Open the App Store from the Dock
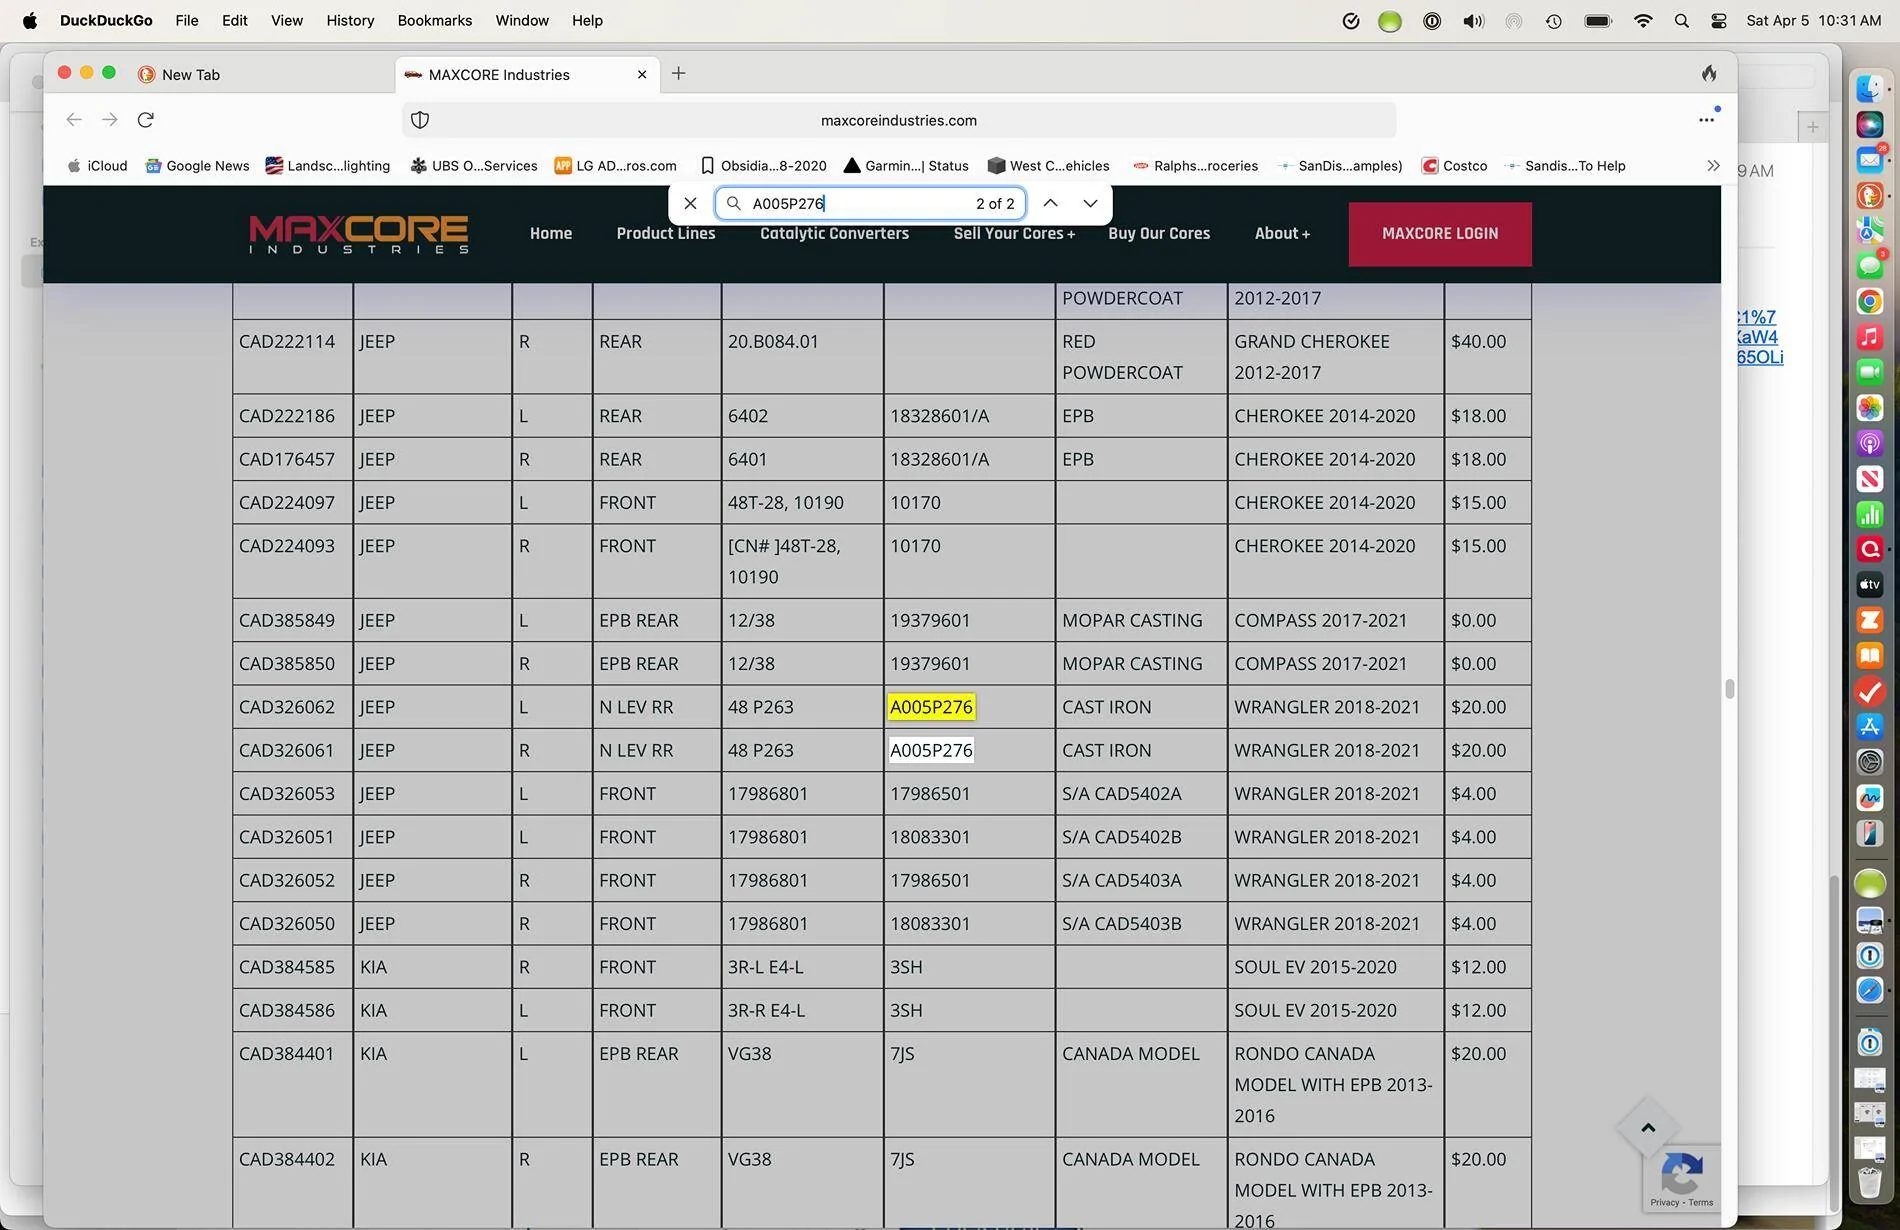Image resolution: width=1900 pixels, height=1230 pixels. pos(1870,727)
